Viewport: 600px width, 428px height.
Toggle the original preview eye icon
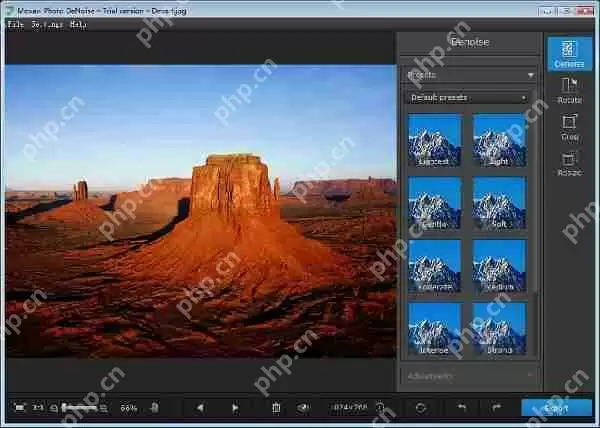303,408
